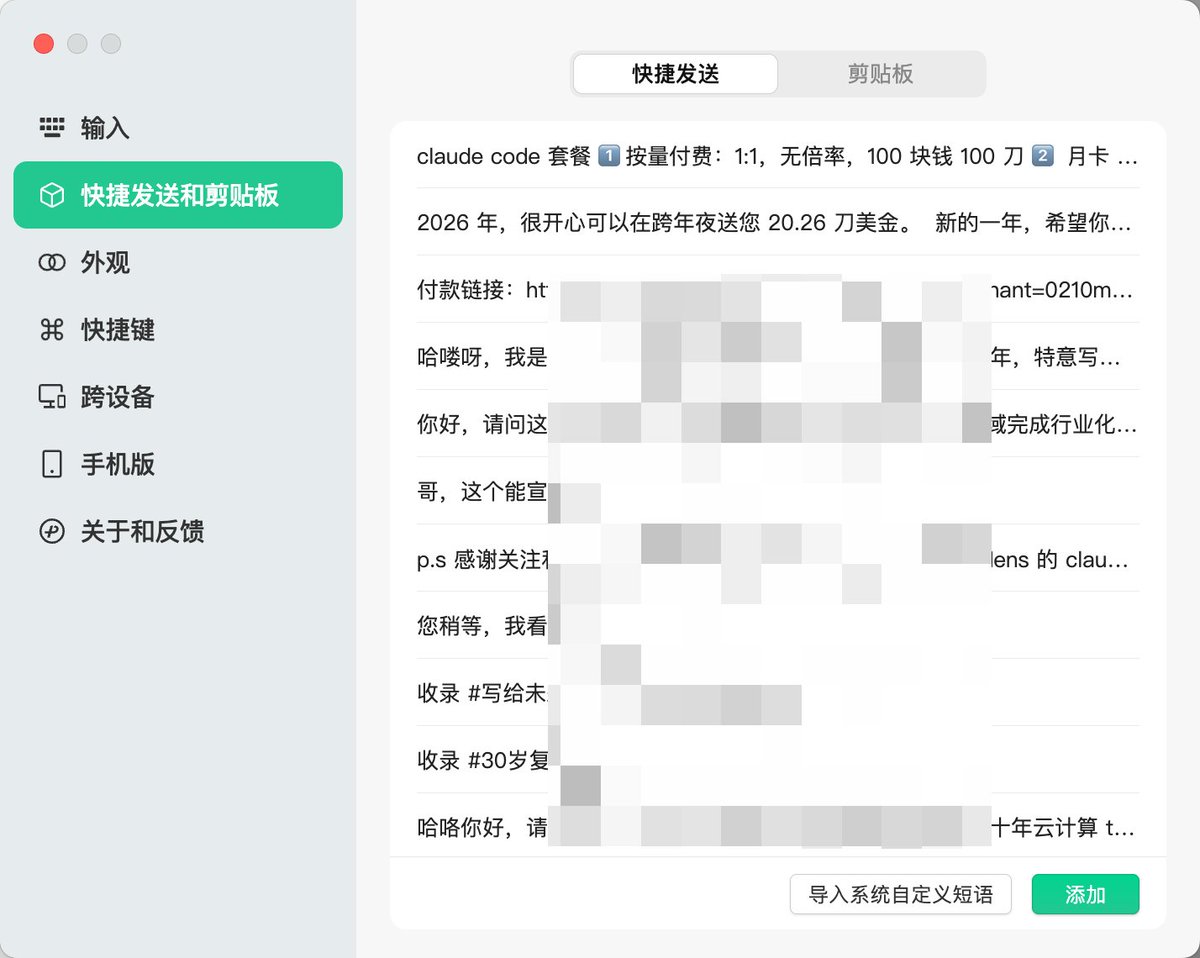Select the phrase starting '你好，请问这'

pos(778,424)
